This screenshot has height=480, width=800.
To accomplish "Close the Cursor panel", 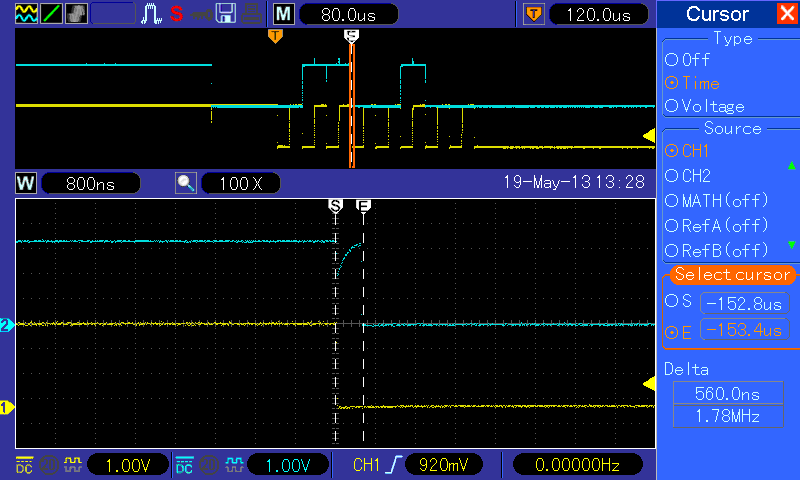I will coord(787,13).
